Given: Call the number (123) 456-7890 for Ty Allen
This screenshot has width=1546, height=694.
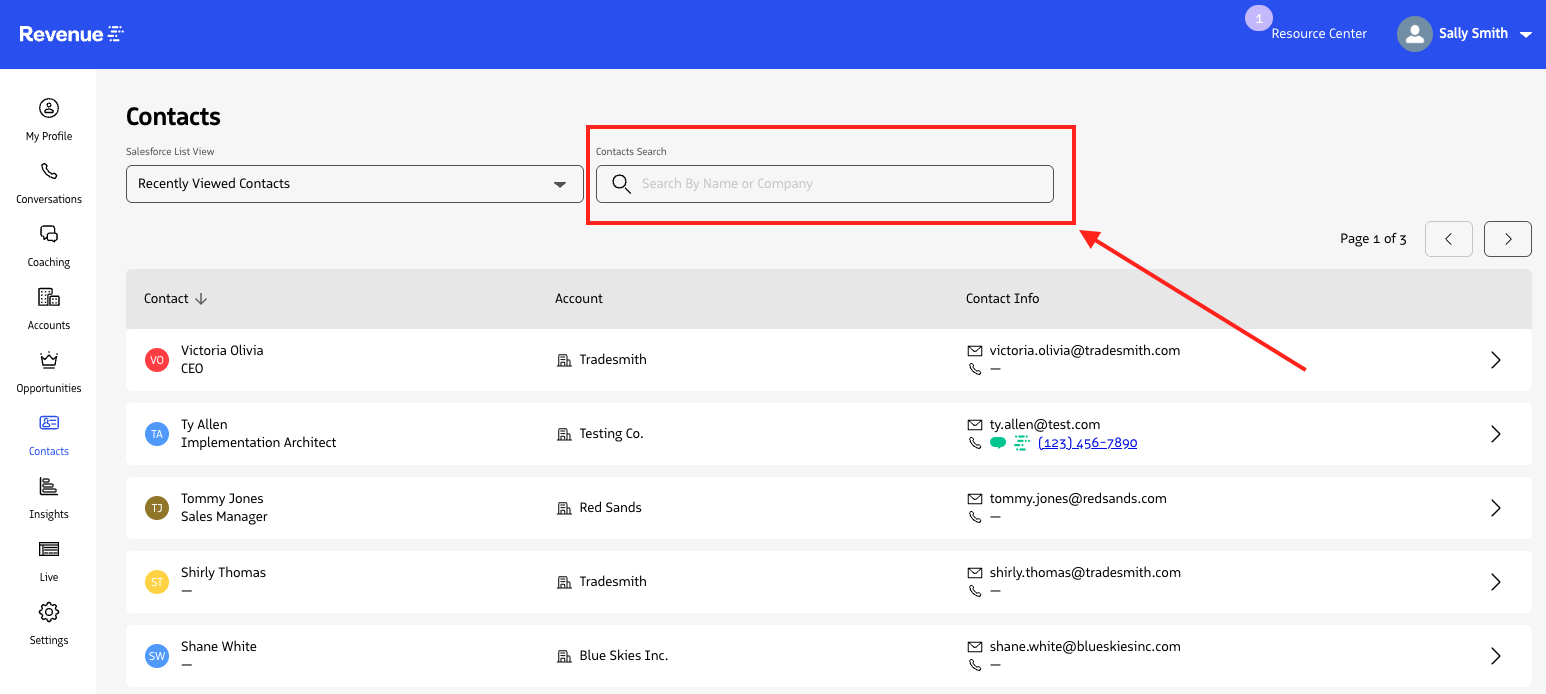Looking at the screenshot, I should (1087, 442).
